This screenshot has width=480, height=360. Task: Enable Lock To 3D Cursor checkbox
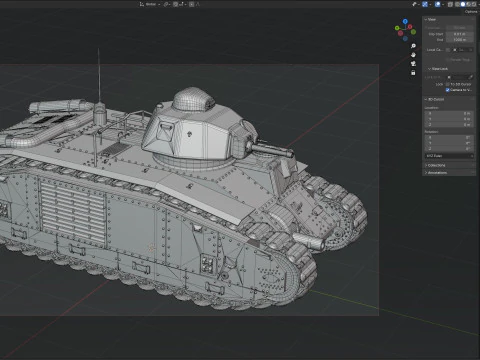coord(448,84)
